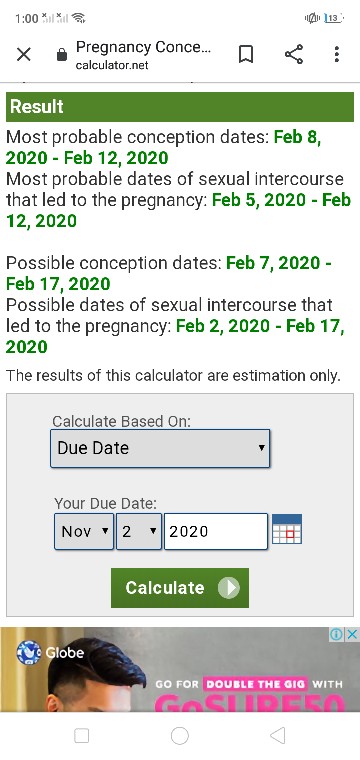The width and height of the screenshot is (360, 760).
Task: Expand the Due Date calculation dropdown
Action: (160, 448)
